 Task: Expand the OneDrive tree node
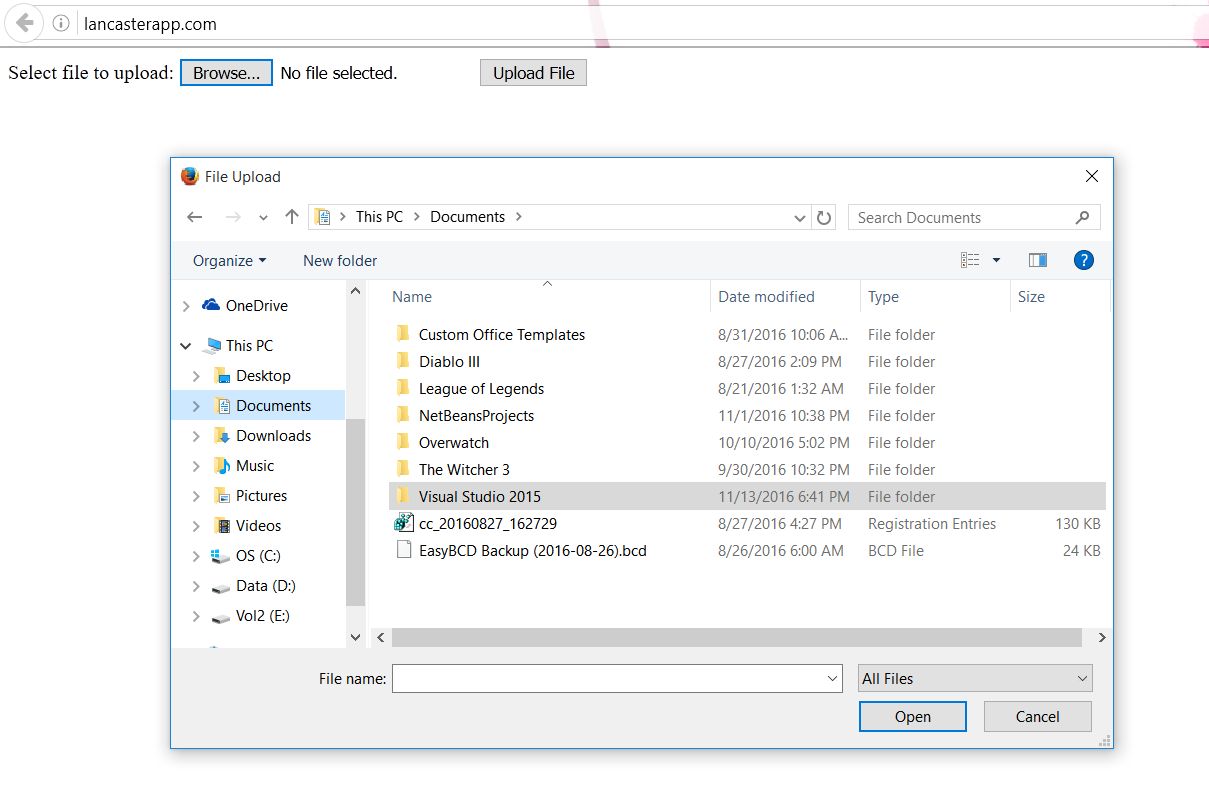coord(186,306)
